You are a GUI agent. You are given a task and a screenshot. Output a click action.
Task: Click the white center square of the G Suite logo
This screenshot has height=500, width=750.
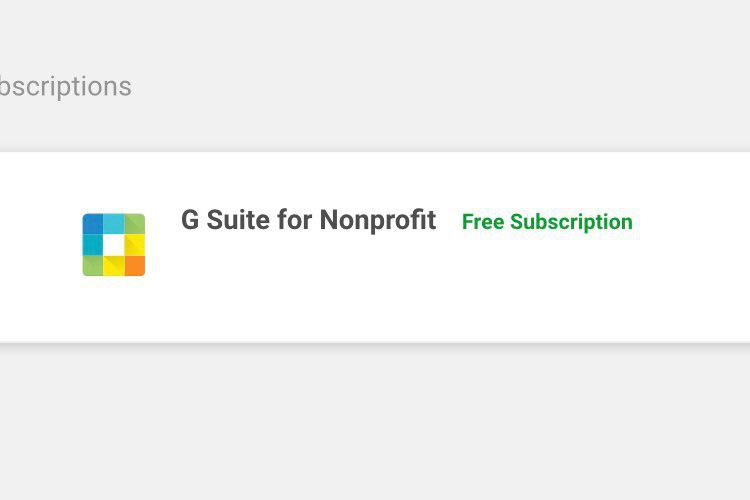(x=114, y=245)
